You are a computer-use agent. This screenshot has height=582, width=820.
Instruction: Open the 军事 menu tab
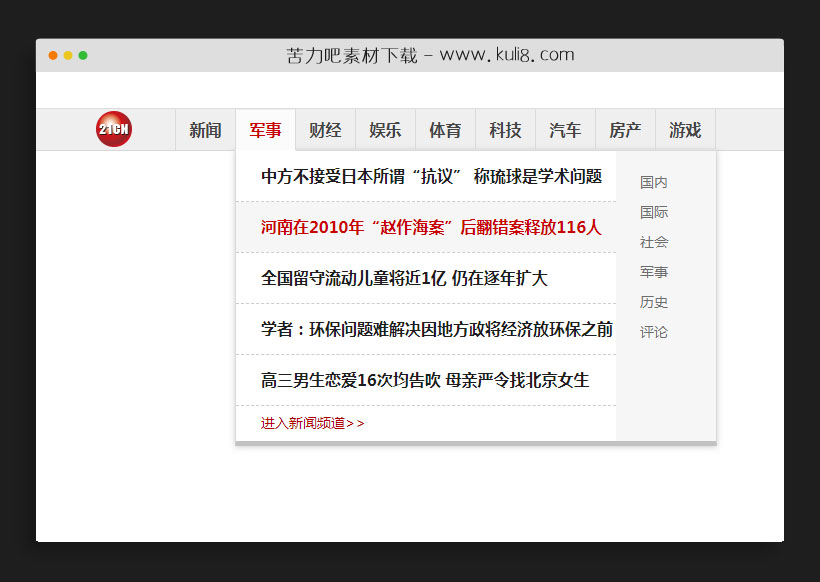pyautogui.click(x=265, y=129)
